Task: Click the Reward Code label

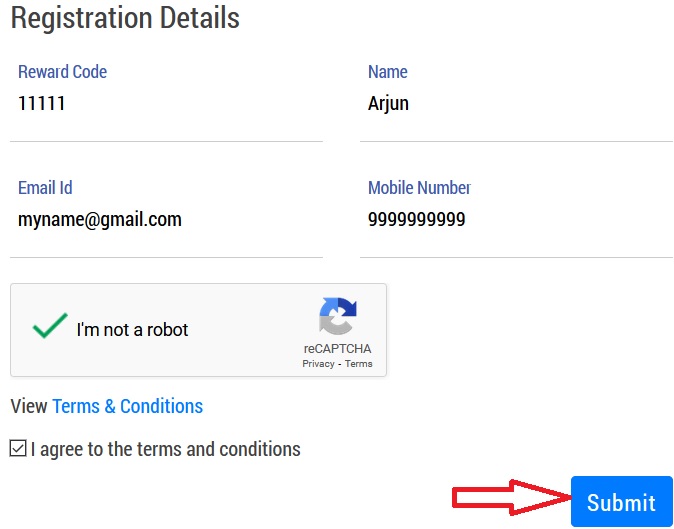Action: 62,72
